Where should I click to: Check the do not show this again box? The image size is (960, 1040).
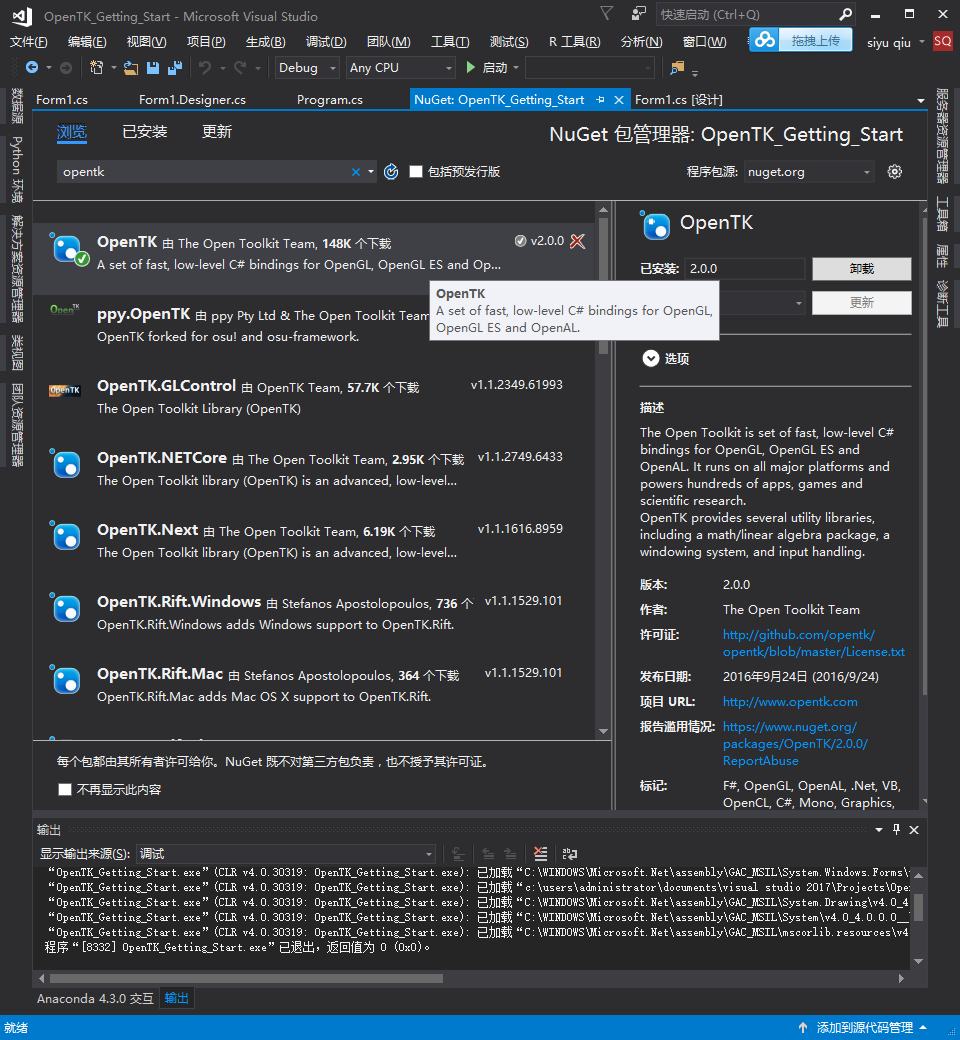(x=65, y=789)
